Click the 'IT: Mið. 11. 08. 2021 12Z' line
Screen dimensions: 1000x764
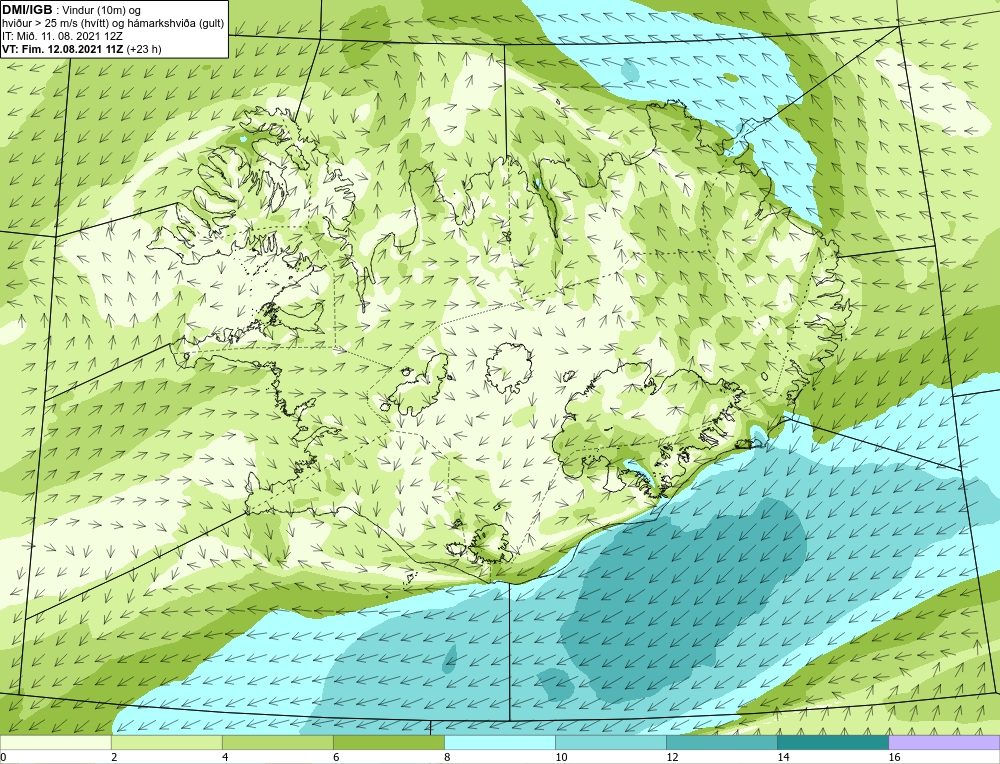pos(62,36)
